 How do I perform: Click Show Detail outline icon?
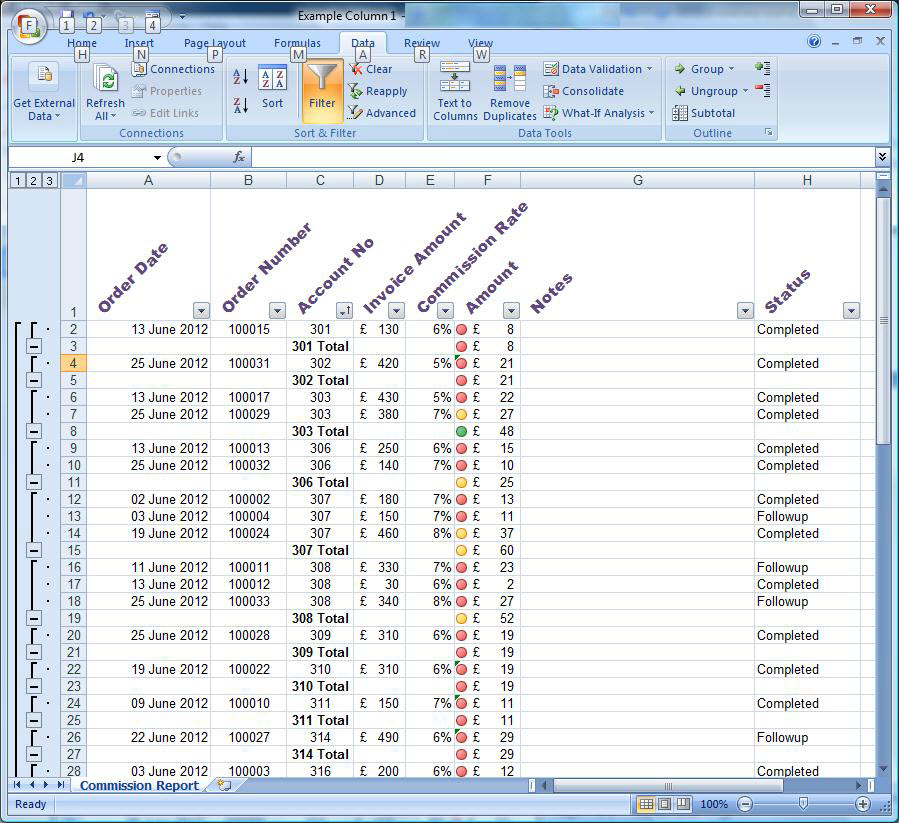click(x=763, y=68)
